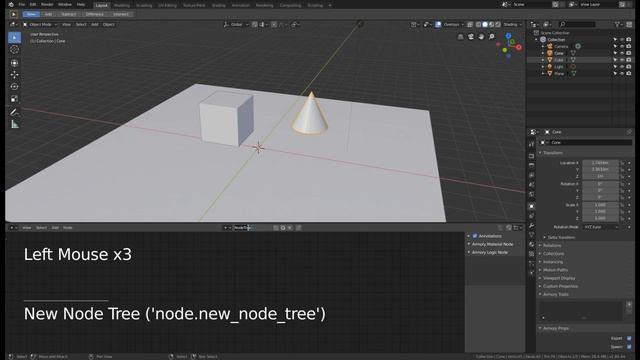This screenshot has width=640, height=360.
Task: Hide Camera with its eye icon
Action: pyautogui.click(x=622, y=47)
